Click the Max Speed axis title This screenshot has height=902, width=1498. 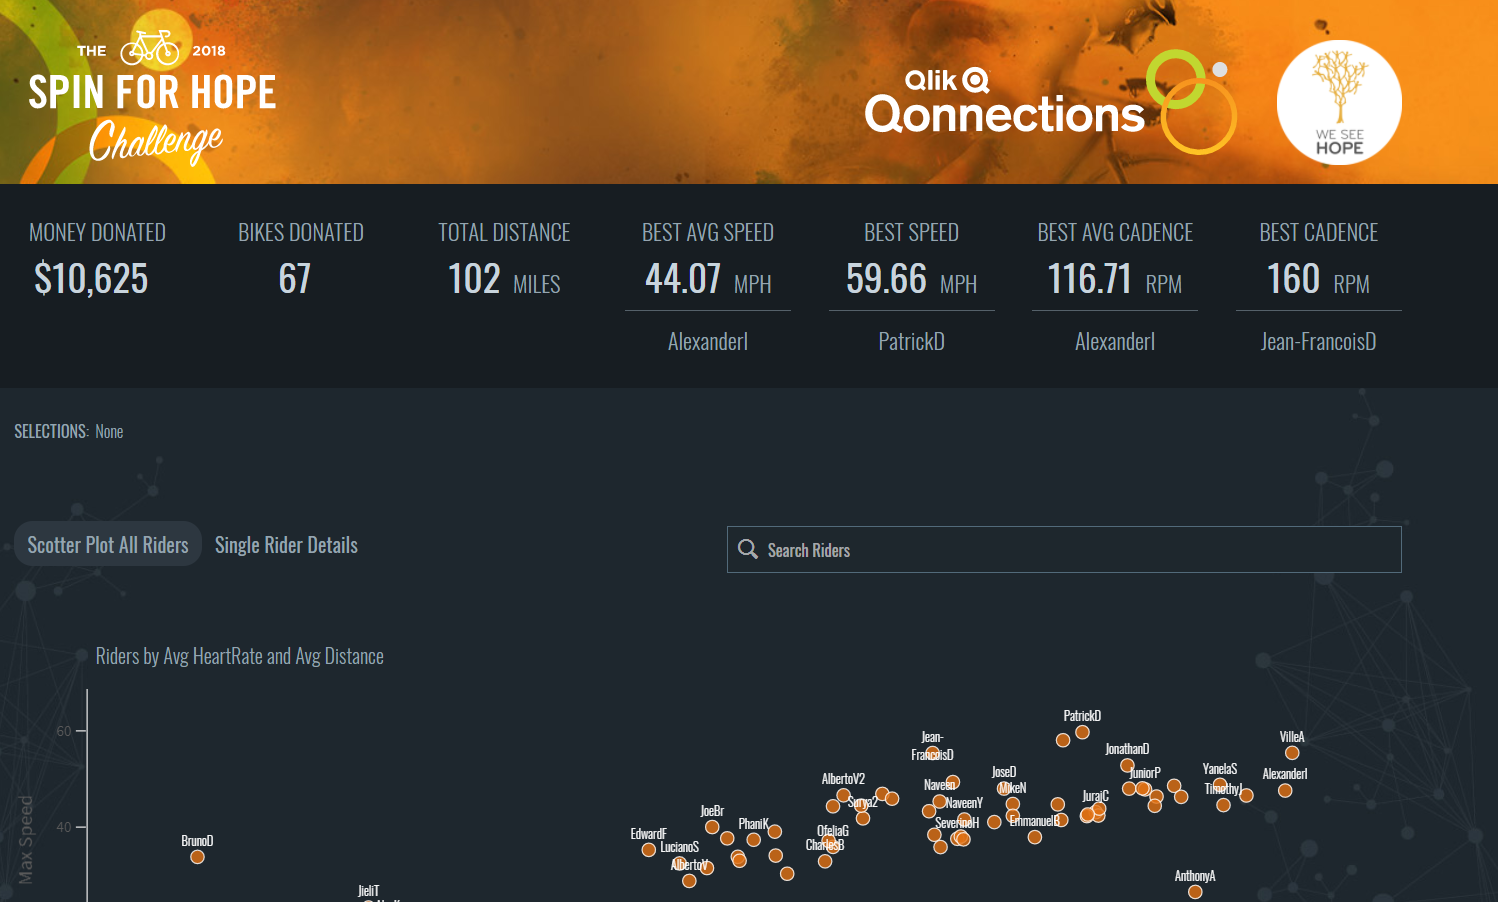[26, 840]
